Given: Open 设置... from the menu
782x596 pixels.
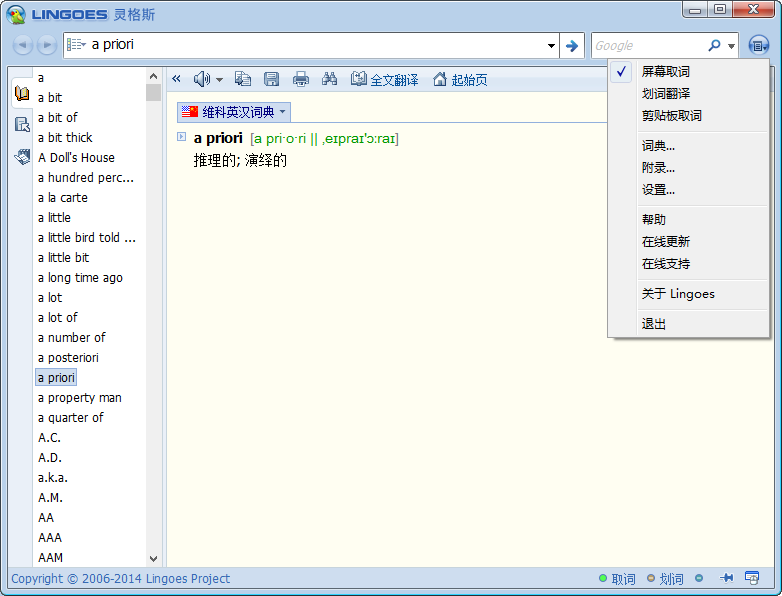Looking at the screenshot, I should (x=688, y=190).
